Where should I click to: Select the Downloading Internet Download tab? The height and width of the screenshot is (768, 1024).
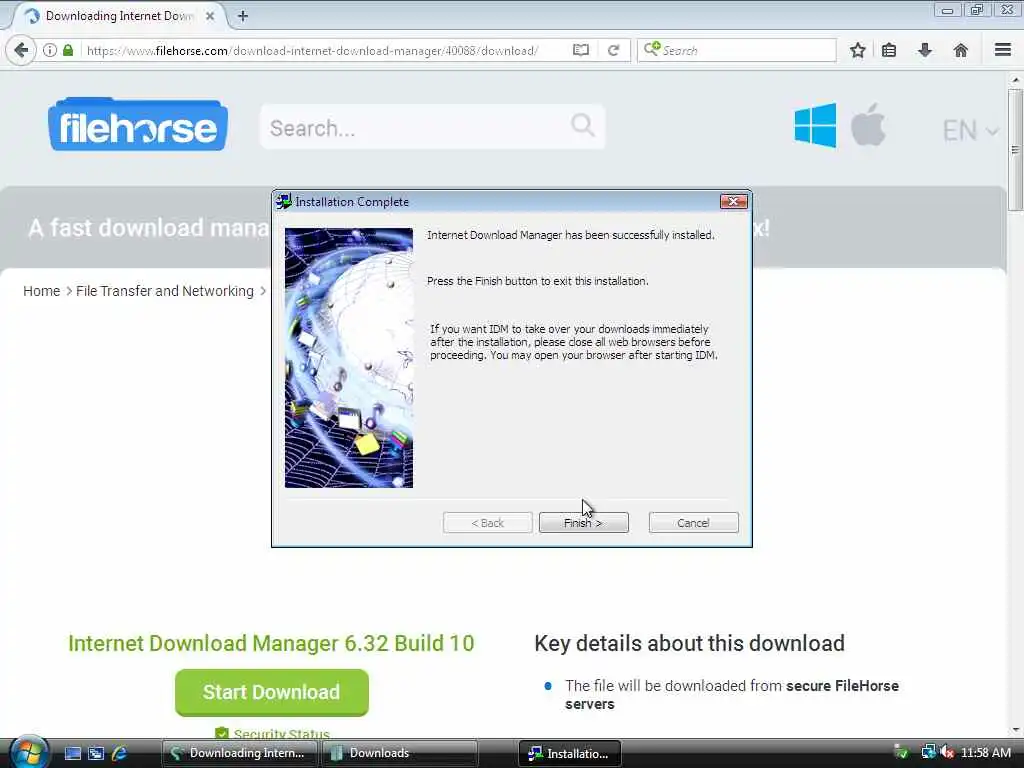pyautogui.click(x=118, y=16)
